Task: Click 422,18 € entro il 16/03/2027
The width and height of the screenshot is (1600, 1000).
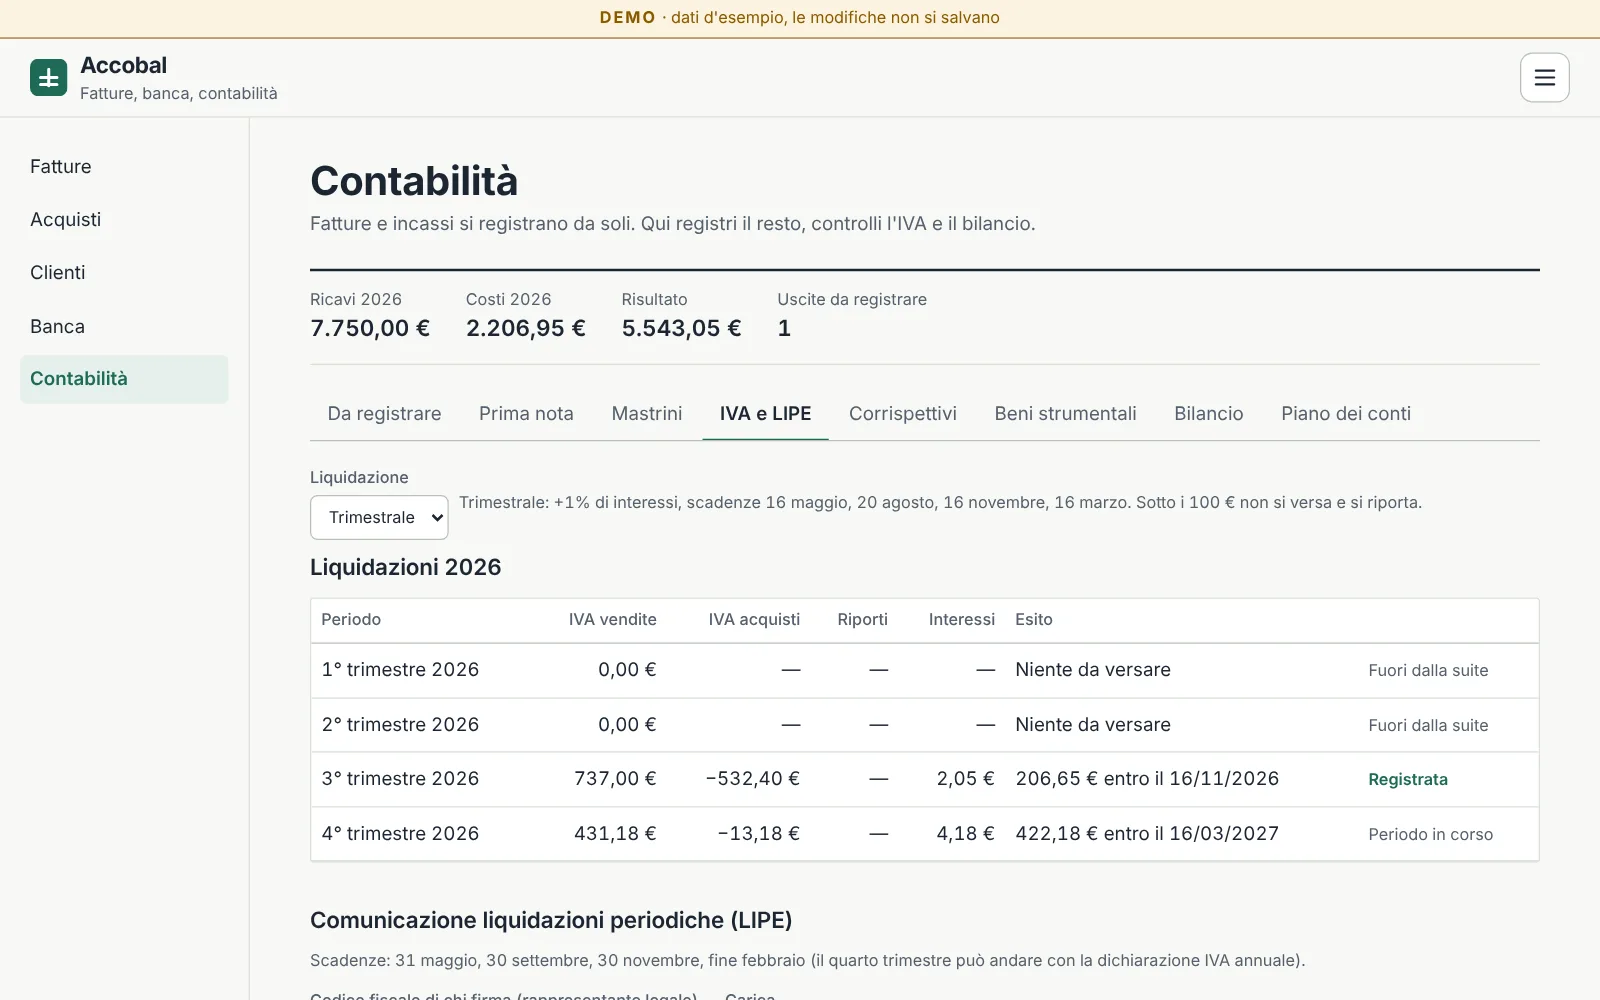Action: (x=1147, y=834)
